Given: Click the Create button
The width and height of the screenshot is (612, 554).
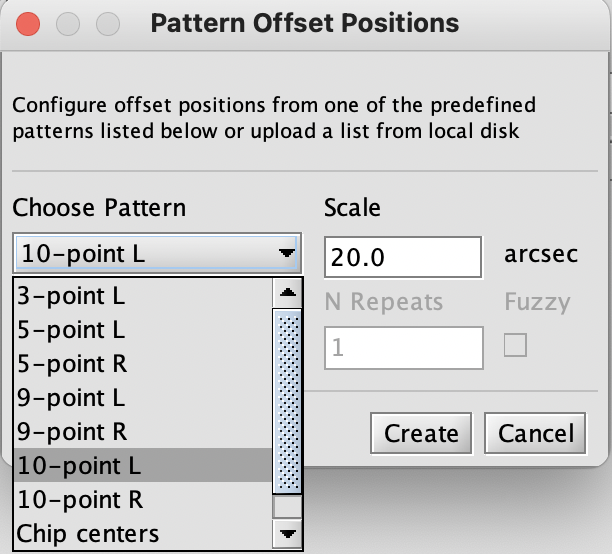Looking at the screenshot, I should pyautogui.click(x=421, y=433).
